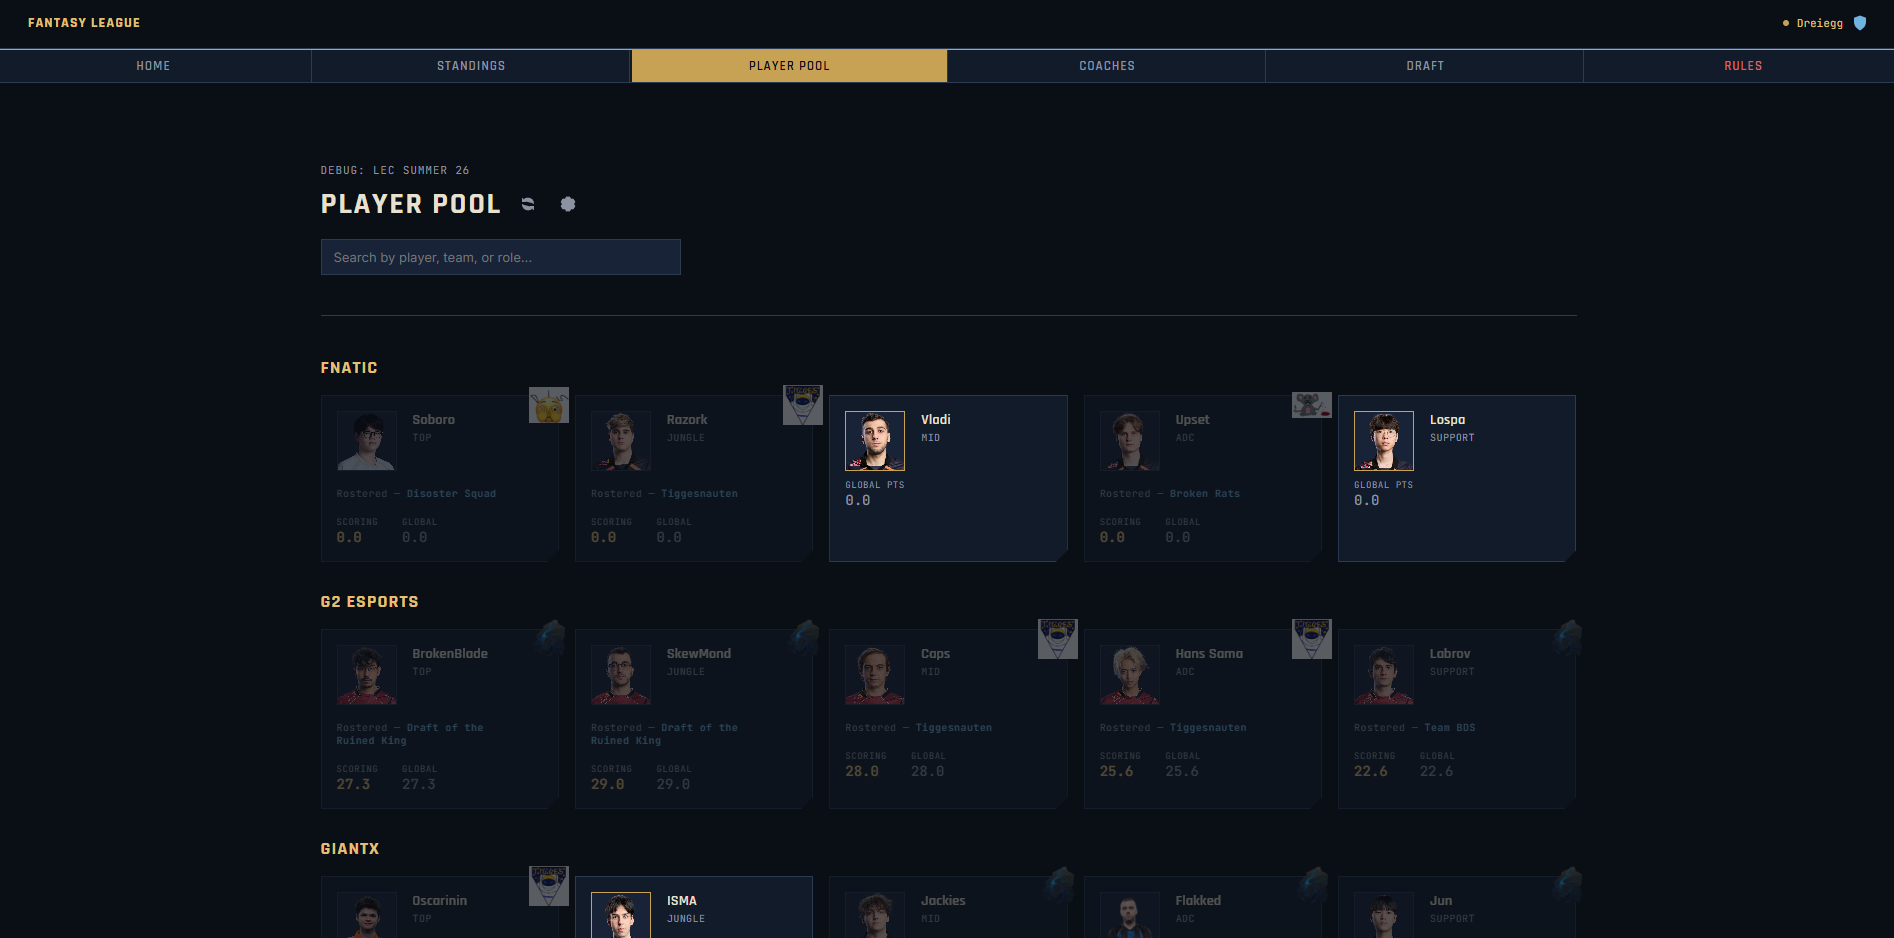Click the shield icon next to Dreiegg
The height and width of the screenshot is (938, 1894).
(x=1860, y=23)
